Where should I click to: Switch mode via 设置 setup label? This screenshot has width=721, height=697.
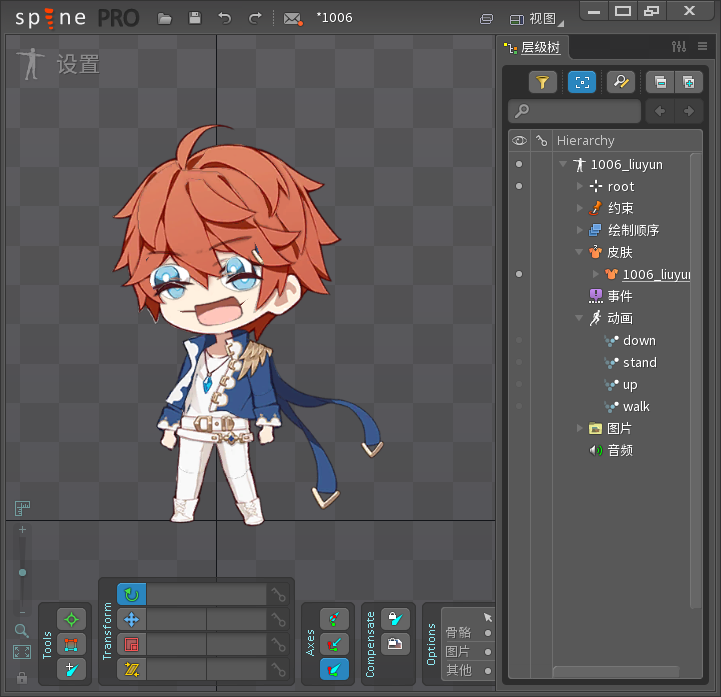78,64
